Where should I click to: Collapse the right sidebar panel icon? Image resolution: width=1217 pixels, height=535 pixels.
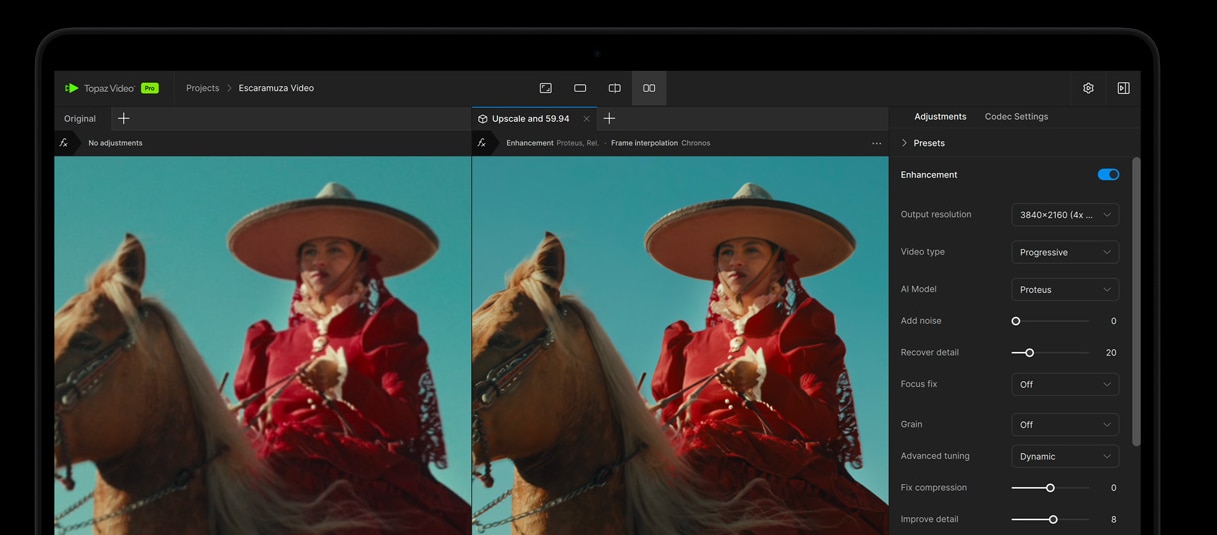point(1123,88)
